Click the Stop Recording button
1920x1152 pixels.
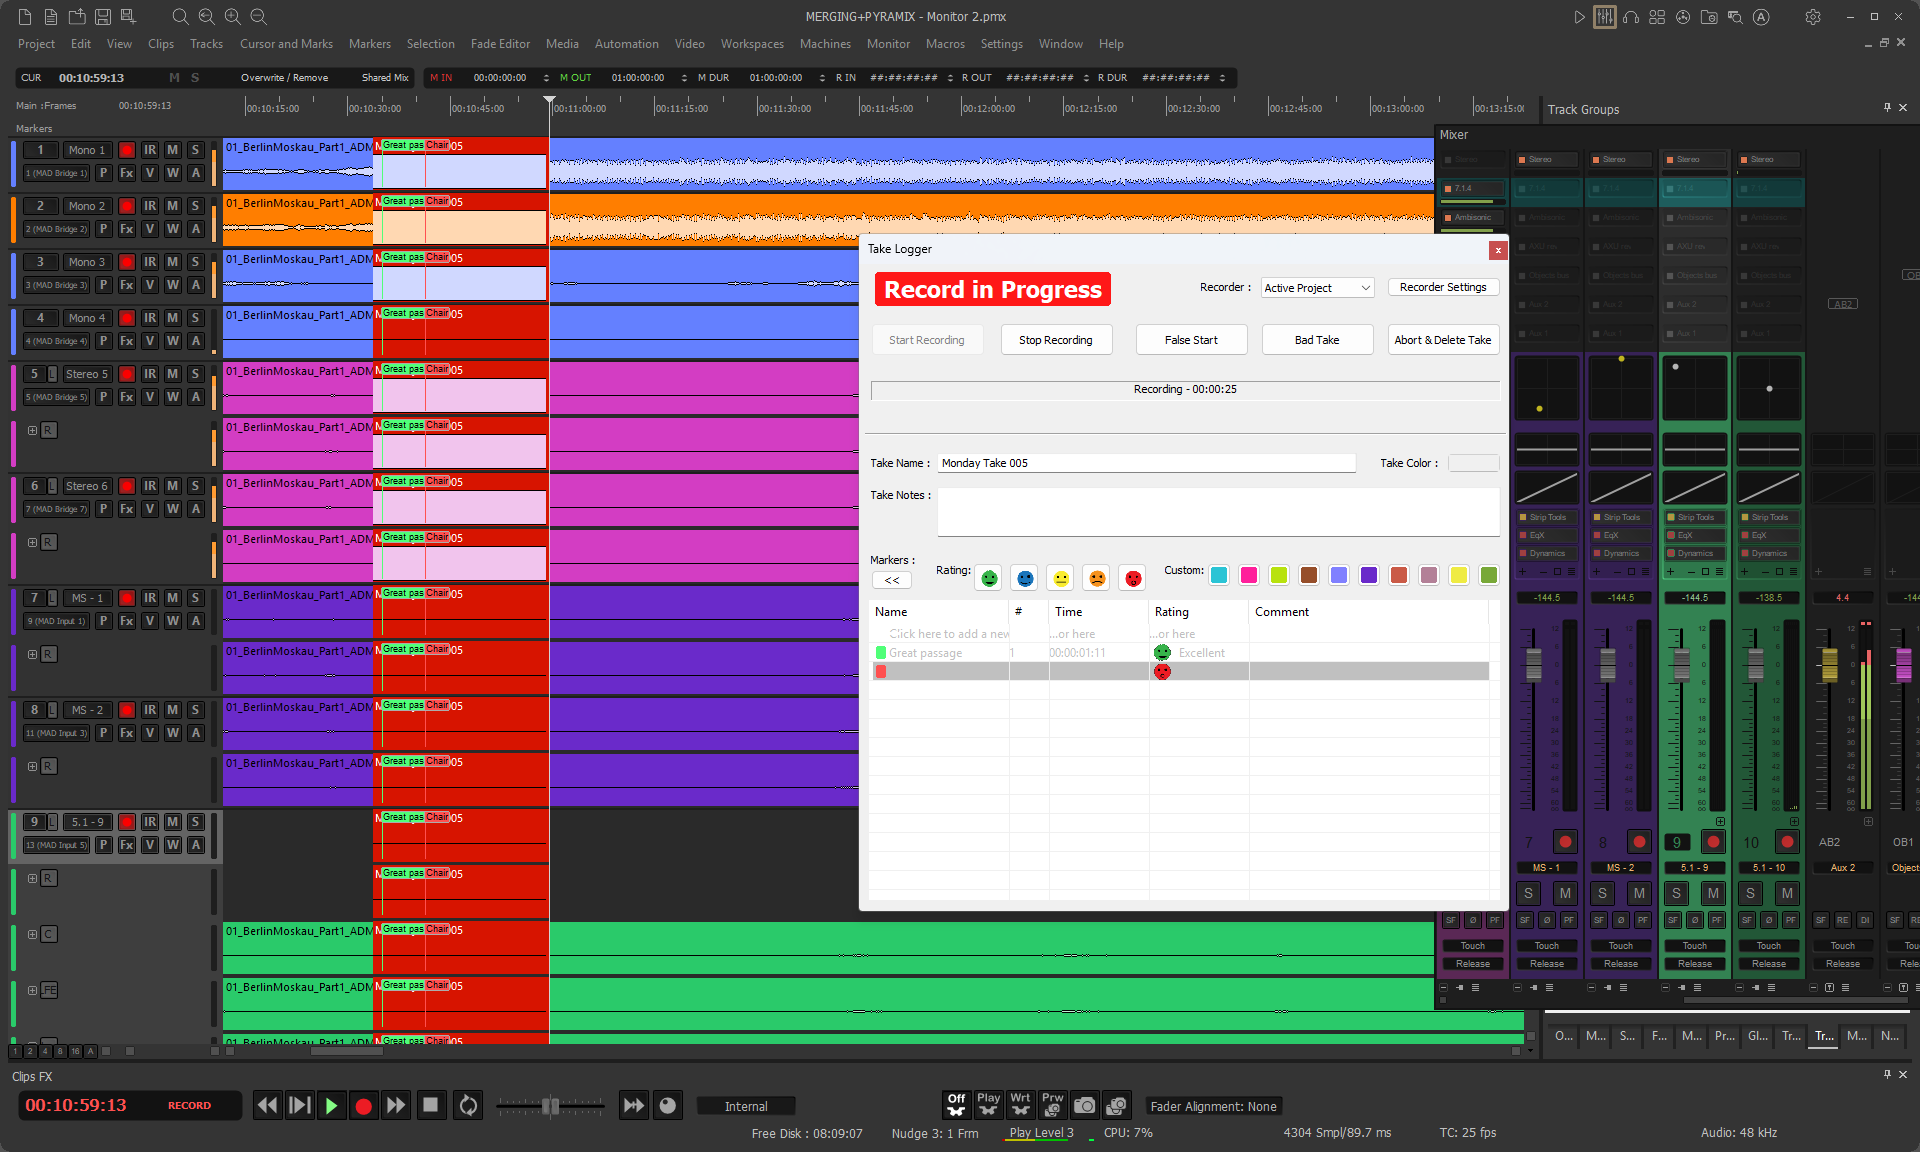tap(1055, 340)
